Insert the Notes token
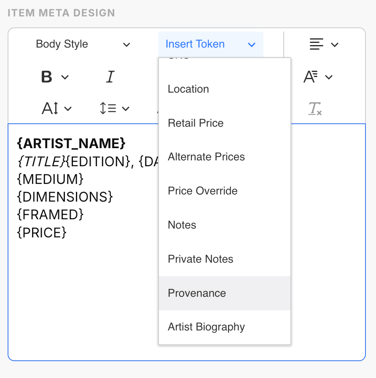Viewport: 376px width, 378px height. (x=225, y=225)
